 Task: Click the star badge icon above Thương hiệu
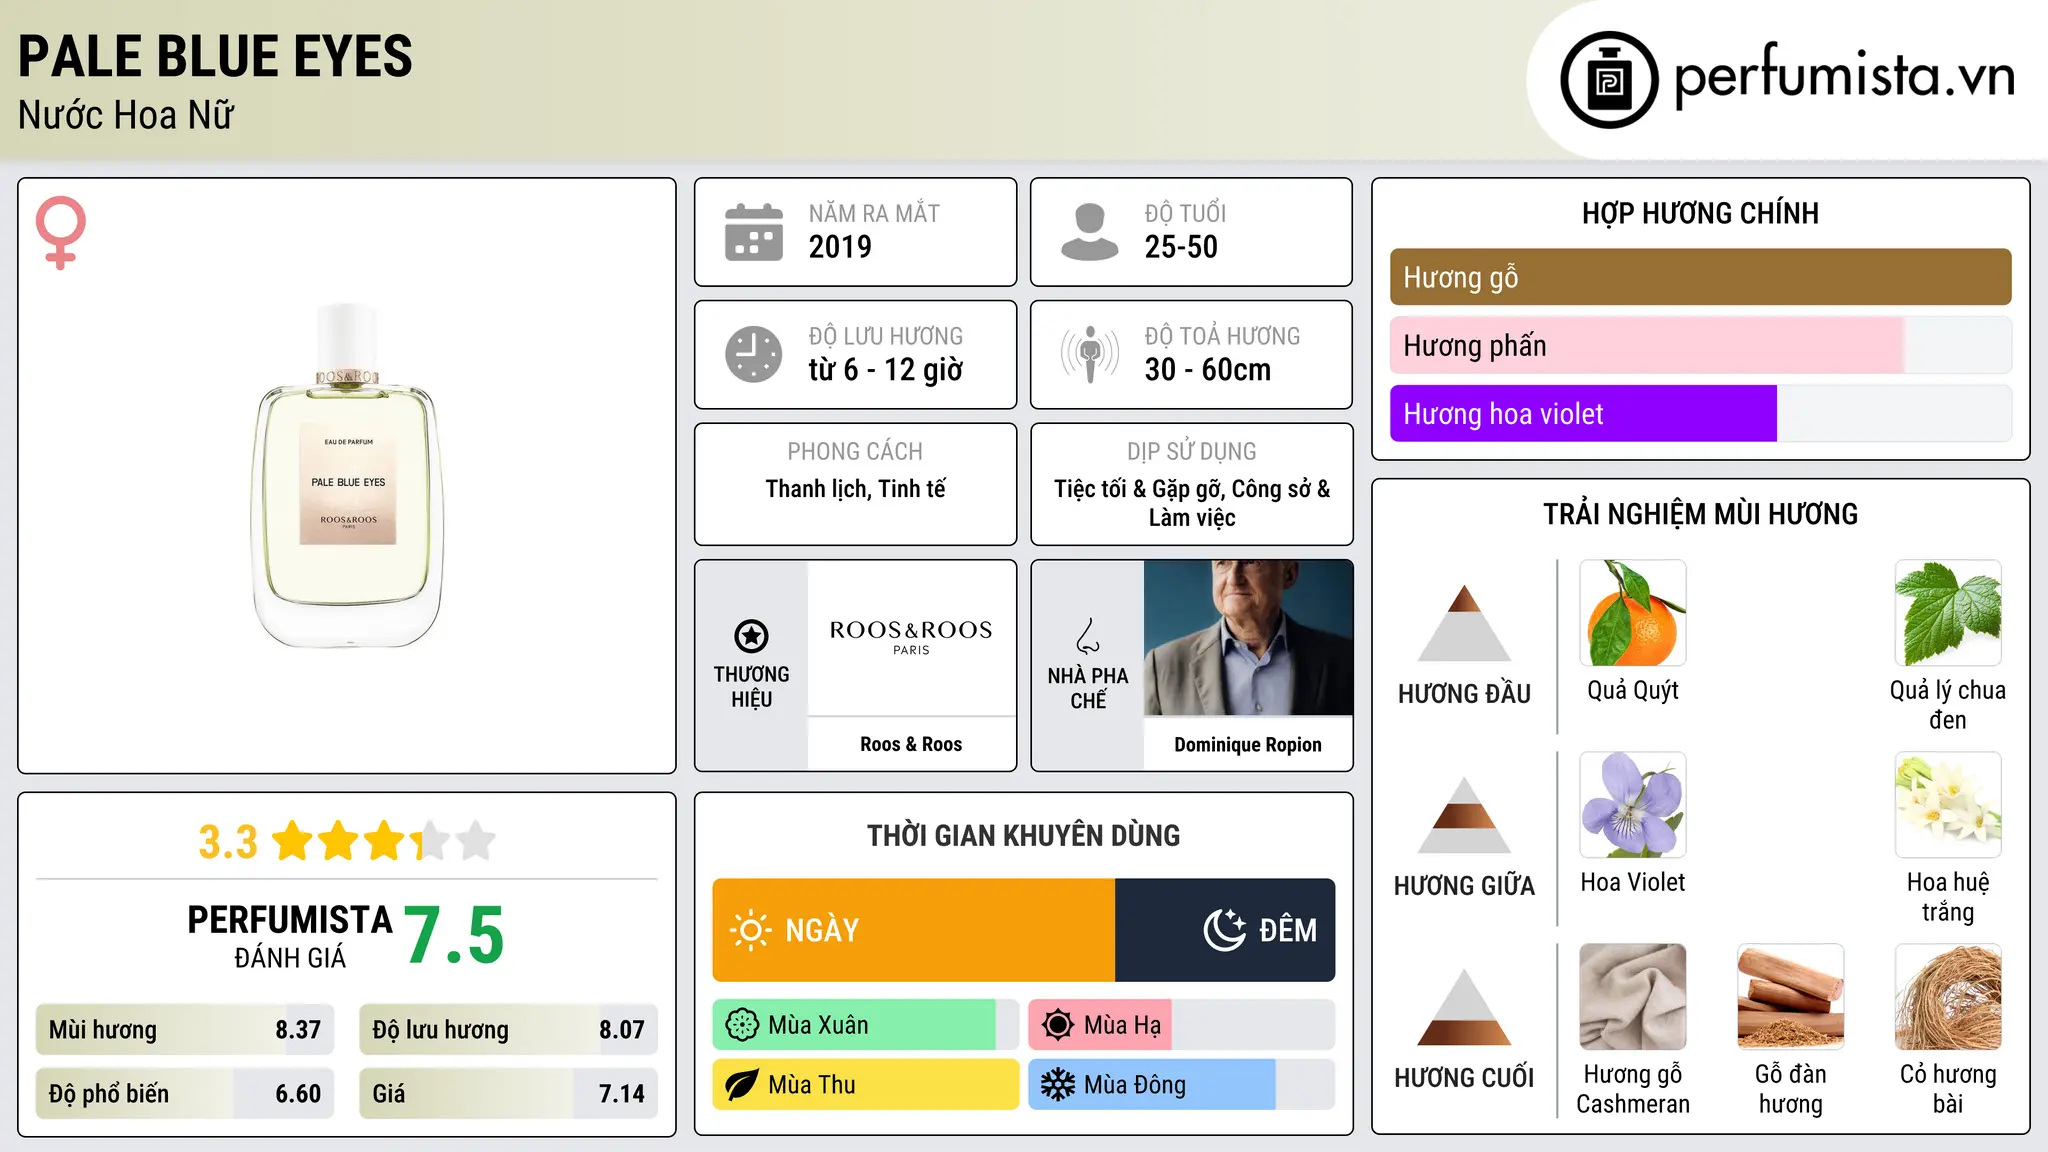tap(752, 636)
